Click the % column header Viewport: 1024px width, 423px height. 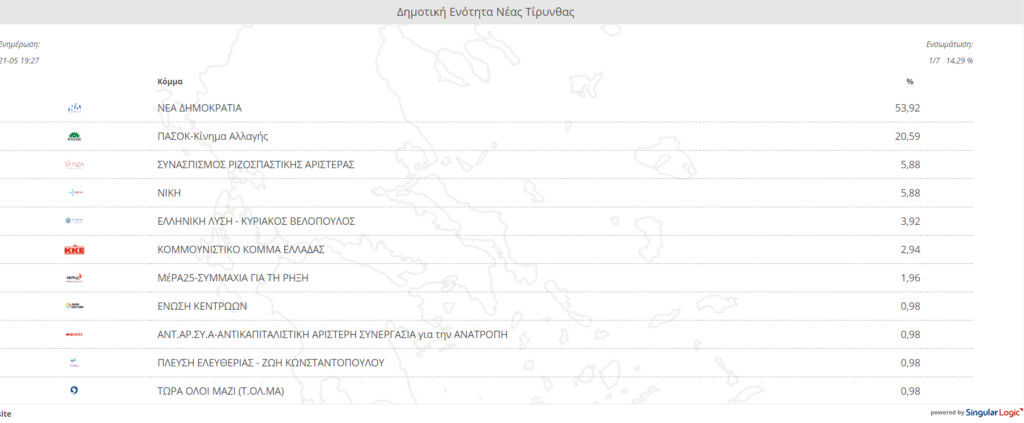click(910, 82)
